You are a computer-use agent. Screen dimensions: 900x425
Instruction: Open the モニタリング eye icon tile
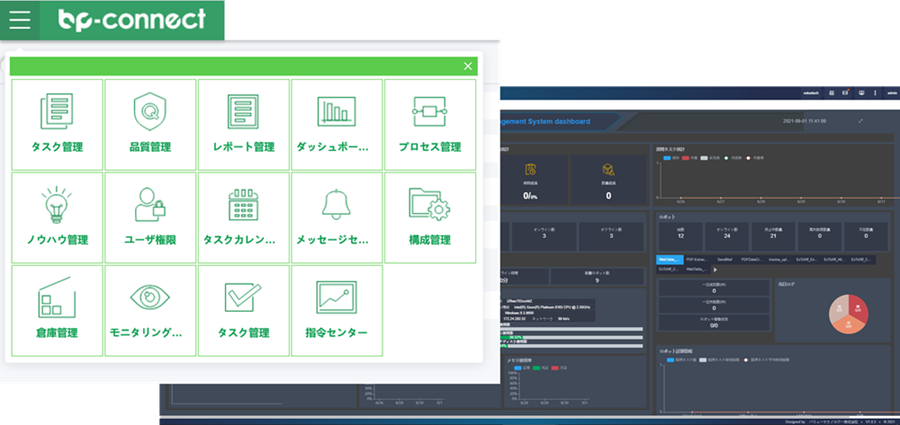point(150,310)
